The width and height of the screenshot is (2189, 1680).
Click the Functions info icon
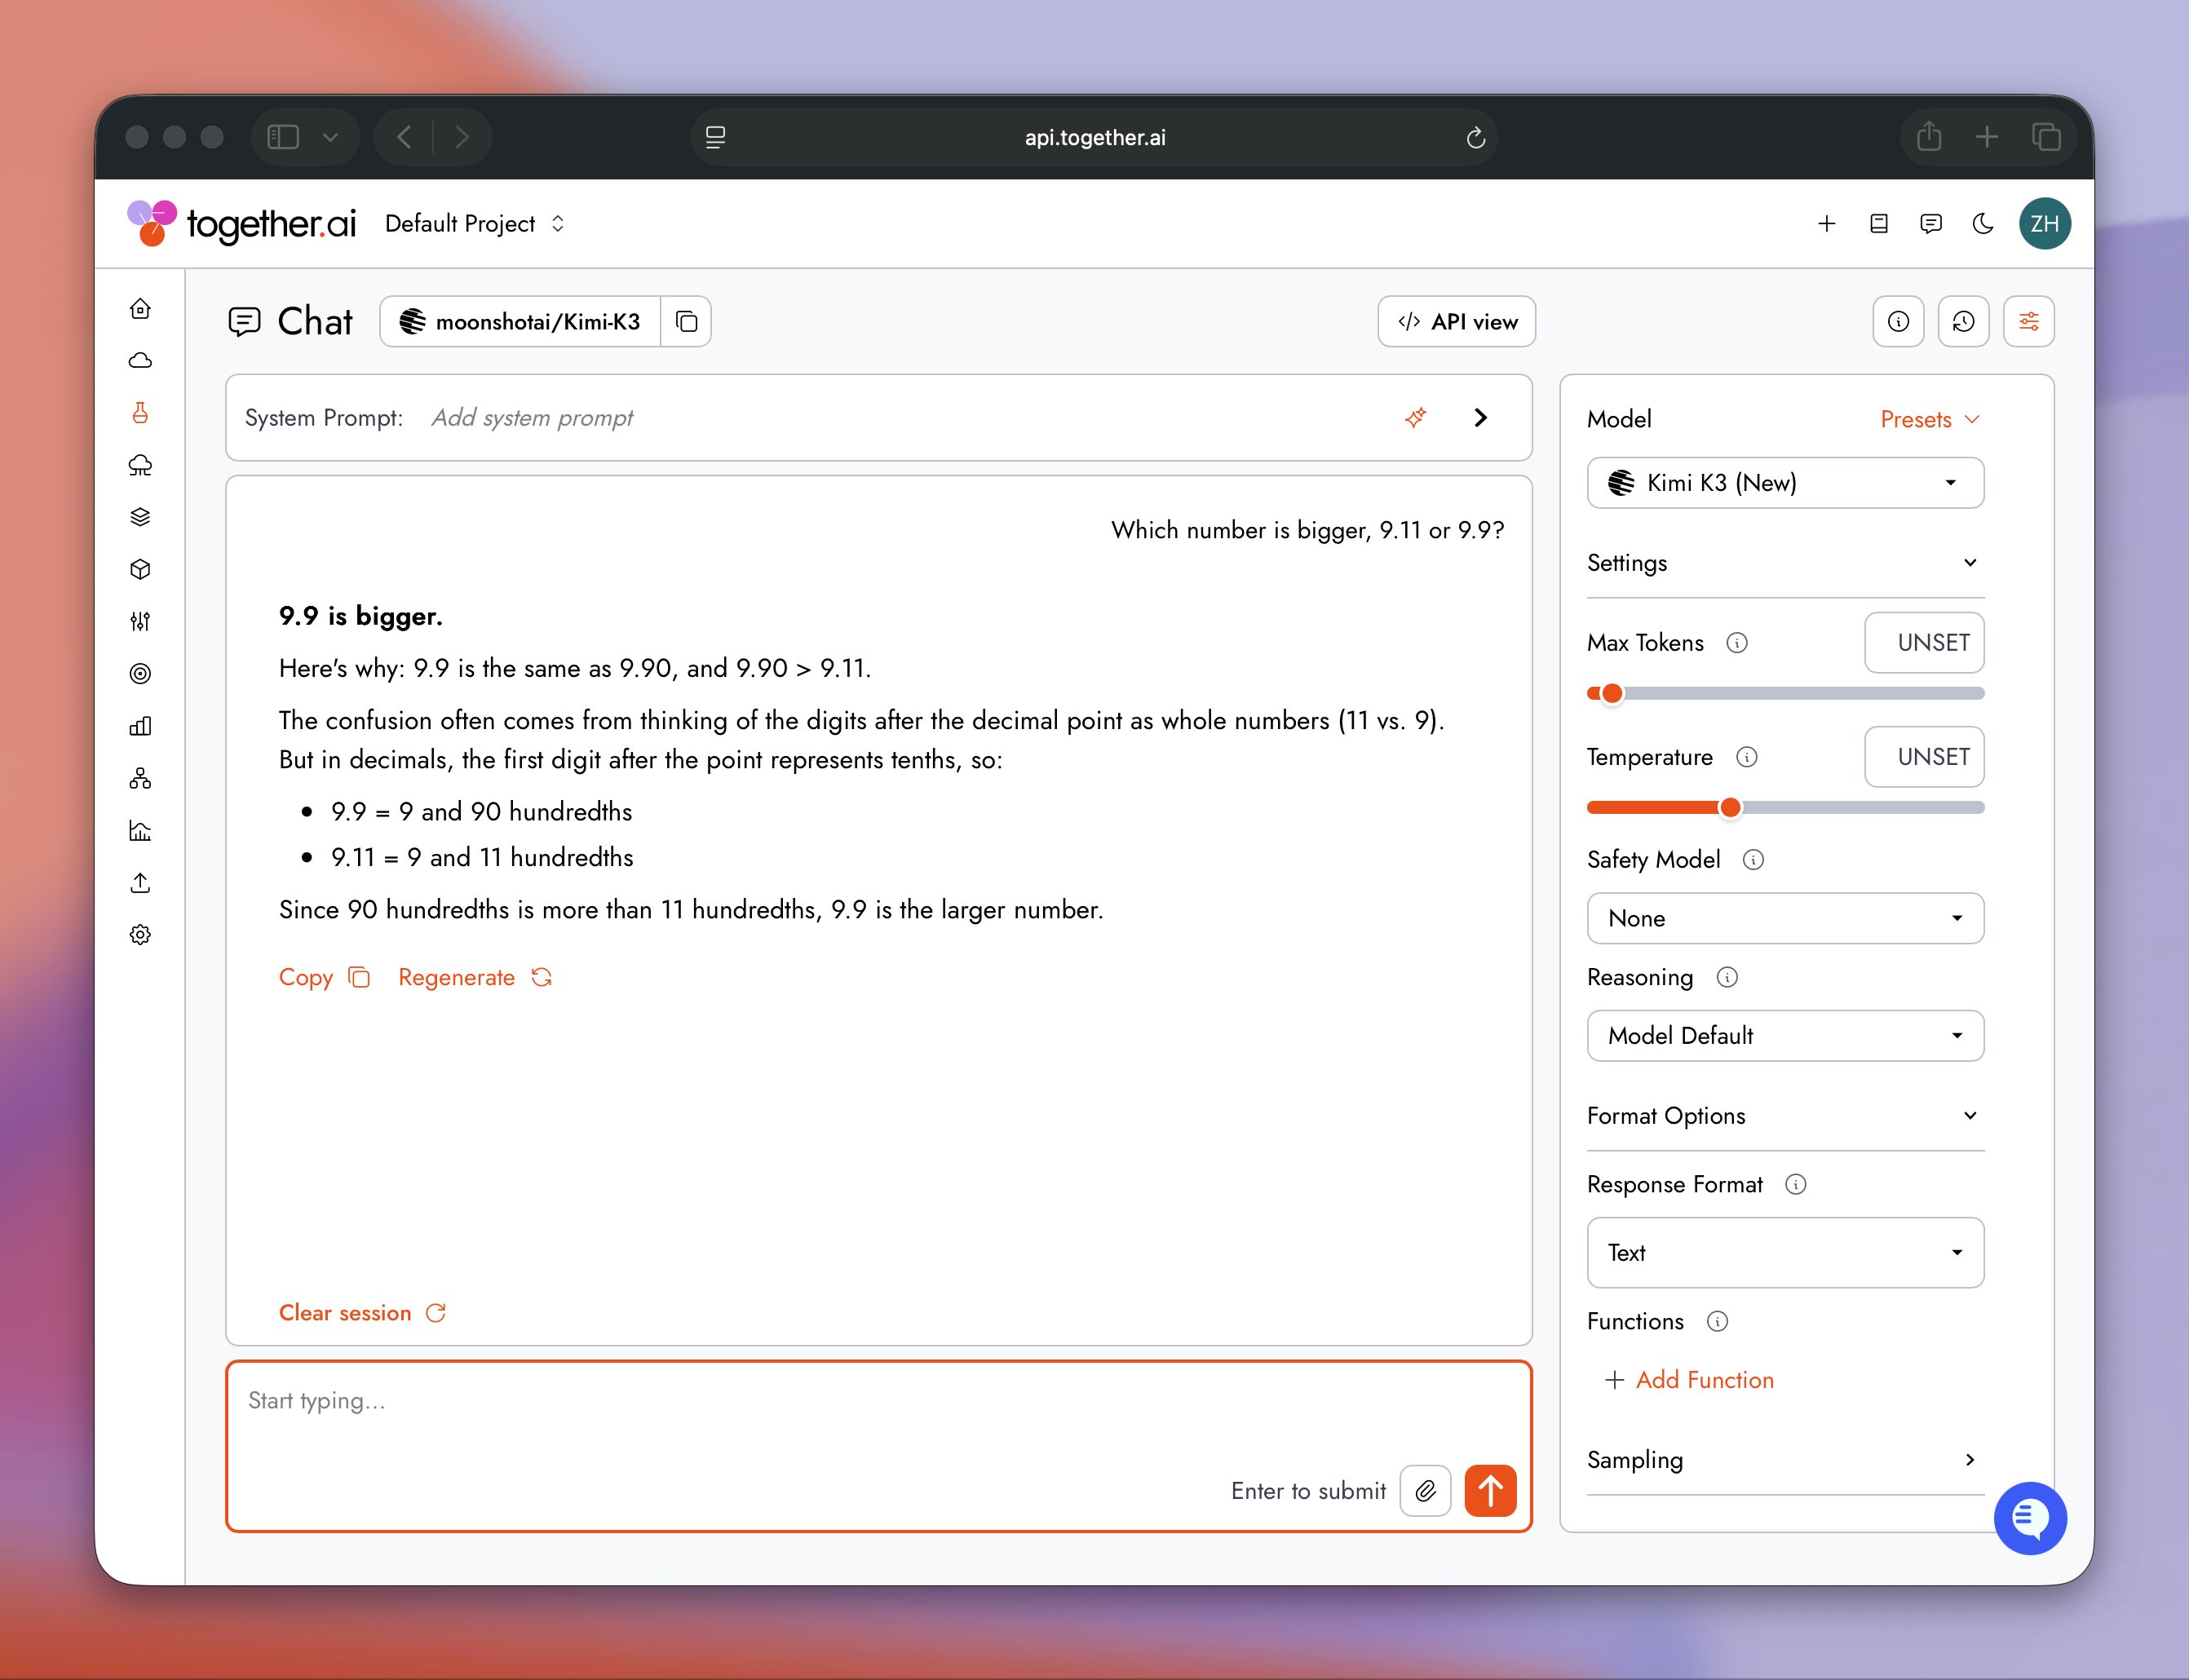(x=1717, y=1321)
